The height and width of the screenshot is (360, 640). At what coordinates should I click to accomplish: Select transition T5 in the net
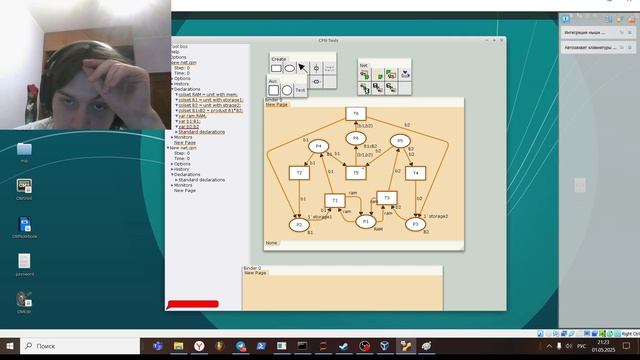click(356, 173)
